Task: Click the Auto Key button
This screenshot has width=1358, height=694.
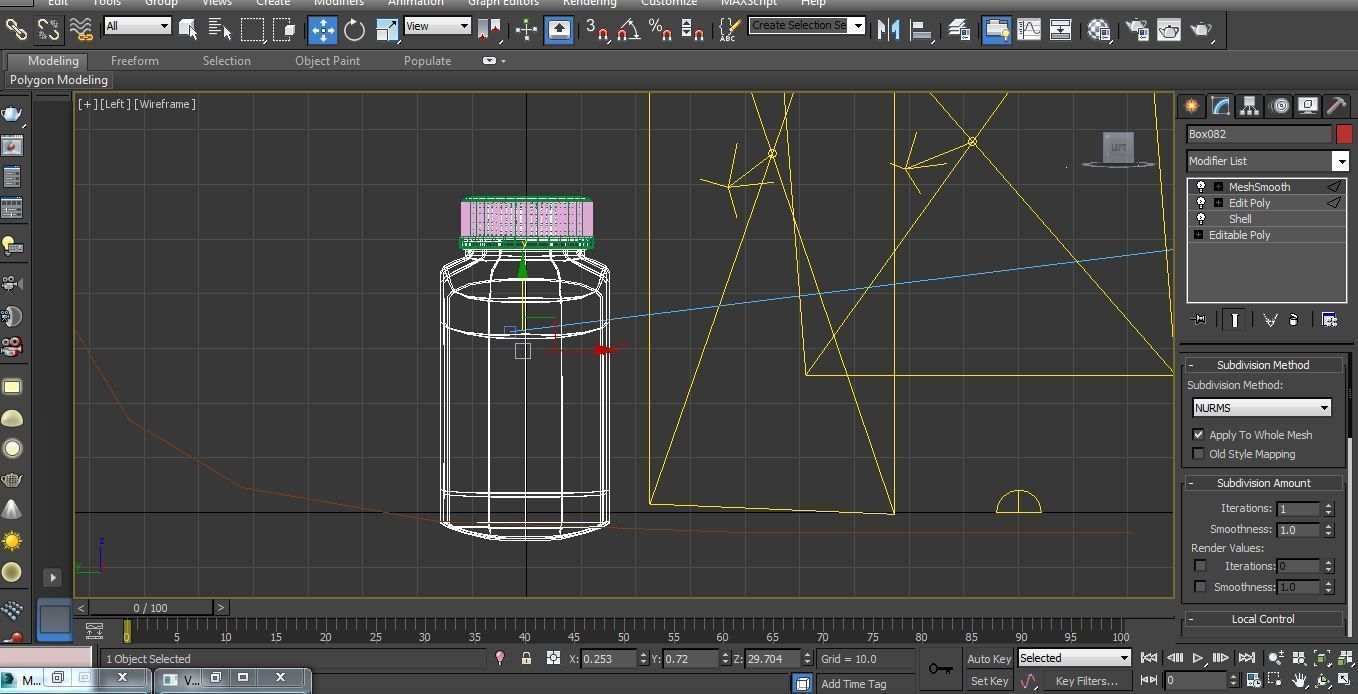Action: (989, 659)
